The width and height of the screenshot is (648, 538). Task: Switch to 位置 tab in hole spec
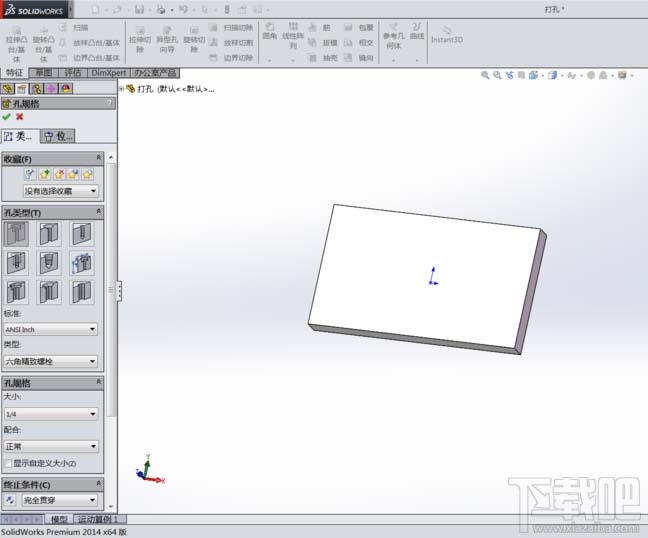pyautogui.click(x=58, y=136)
